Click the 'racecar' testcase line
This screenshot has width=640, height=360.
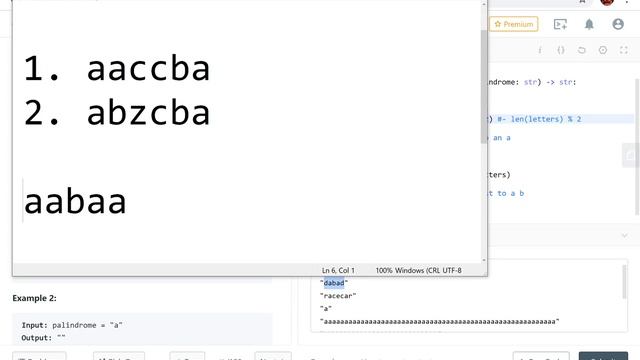(338, 296)
